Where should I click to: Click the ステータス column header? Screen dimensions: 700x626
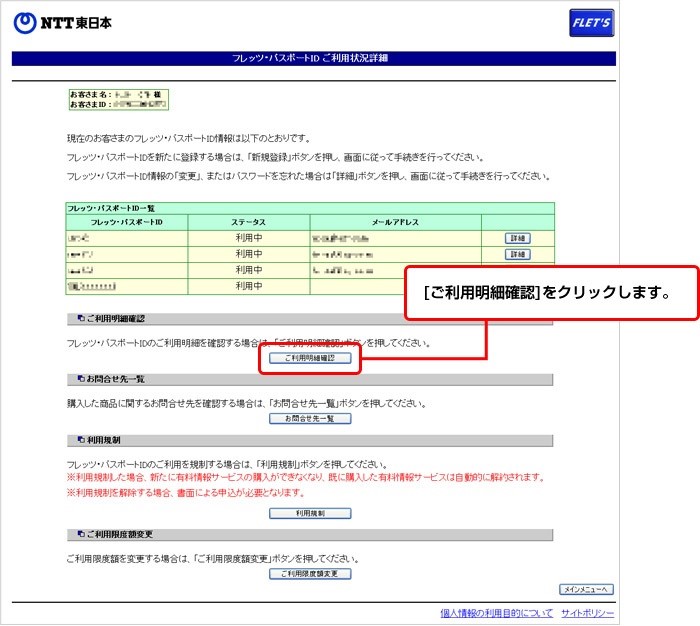248,221
